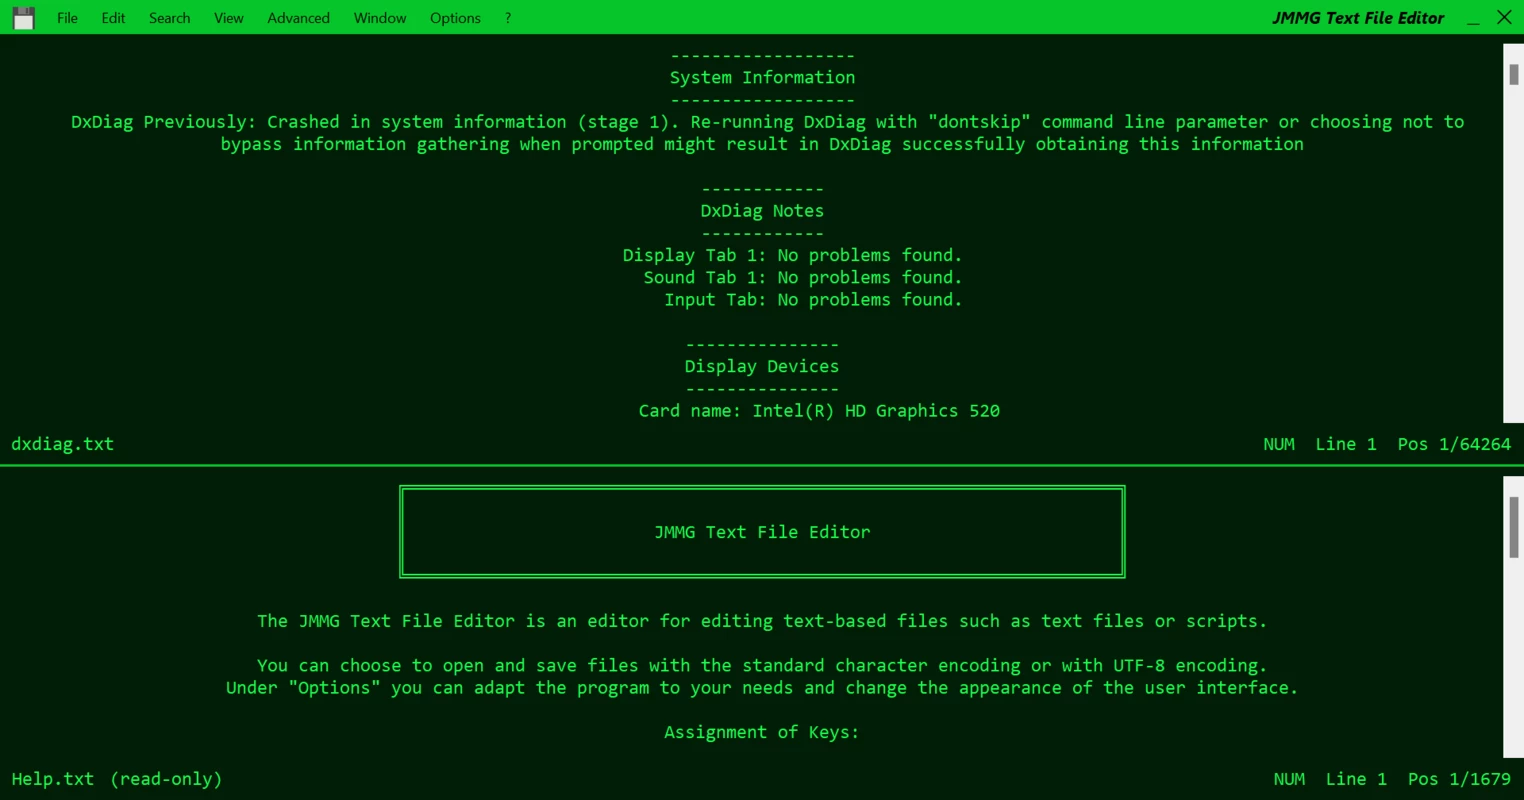Click NUM indicator in dxdiag.txt status bar
This screenshot has width=1524, height=800.
point(1279,444)
